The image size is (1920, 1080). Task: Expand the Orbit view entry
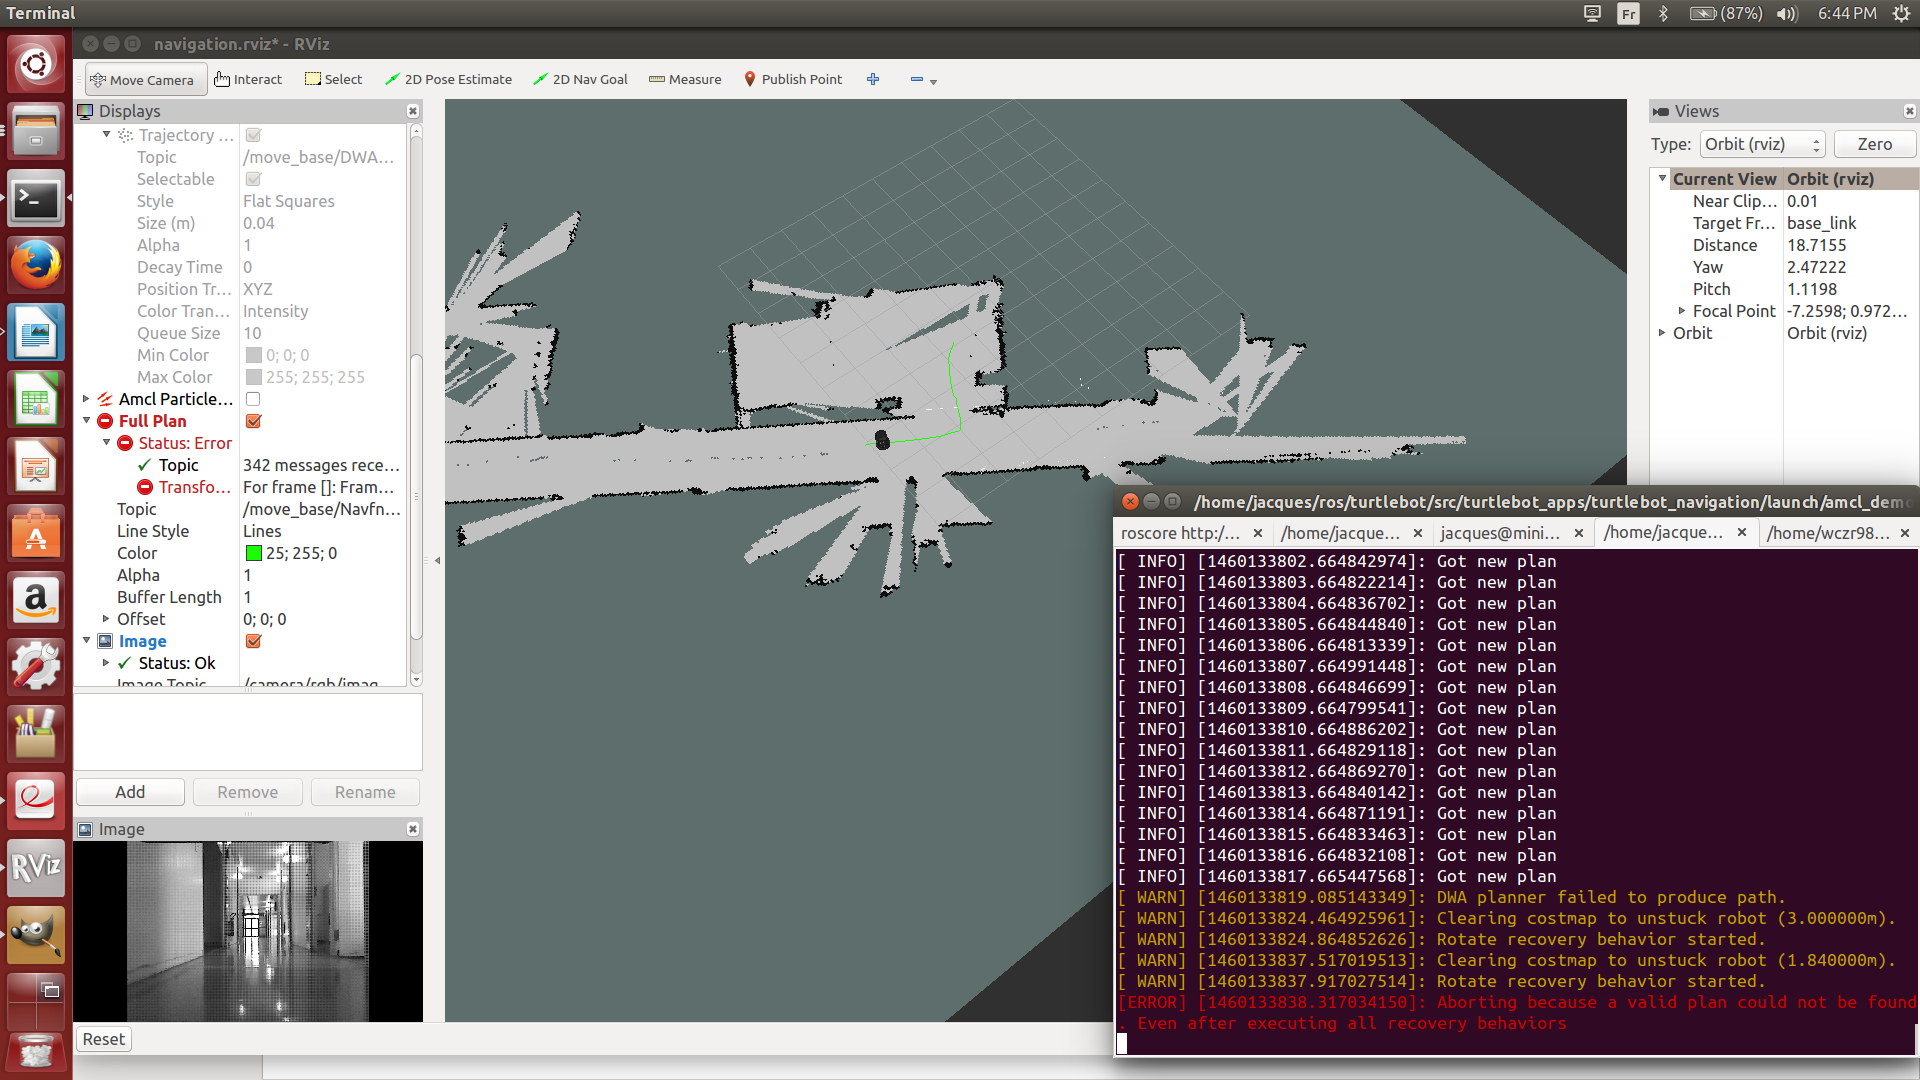click(1662, 333)
